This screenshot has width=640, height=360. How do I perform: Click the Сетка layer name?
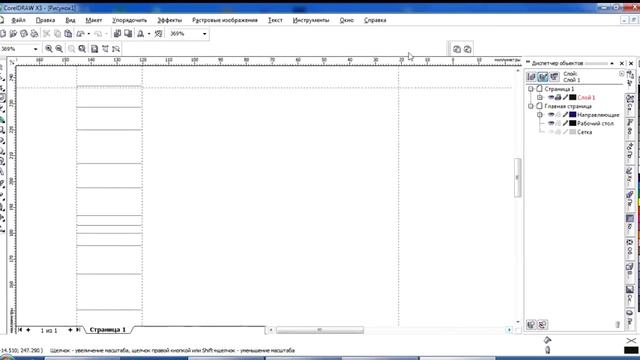(x=584, y=132)
